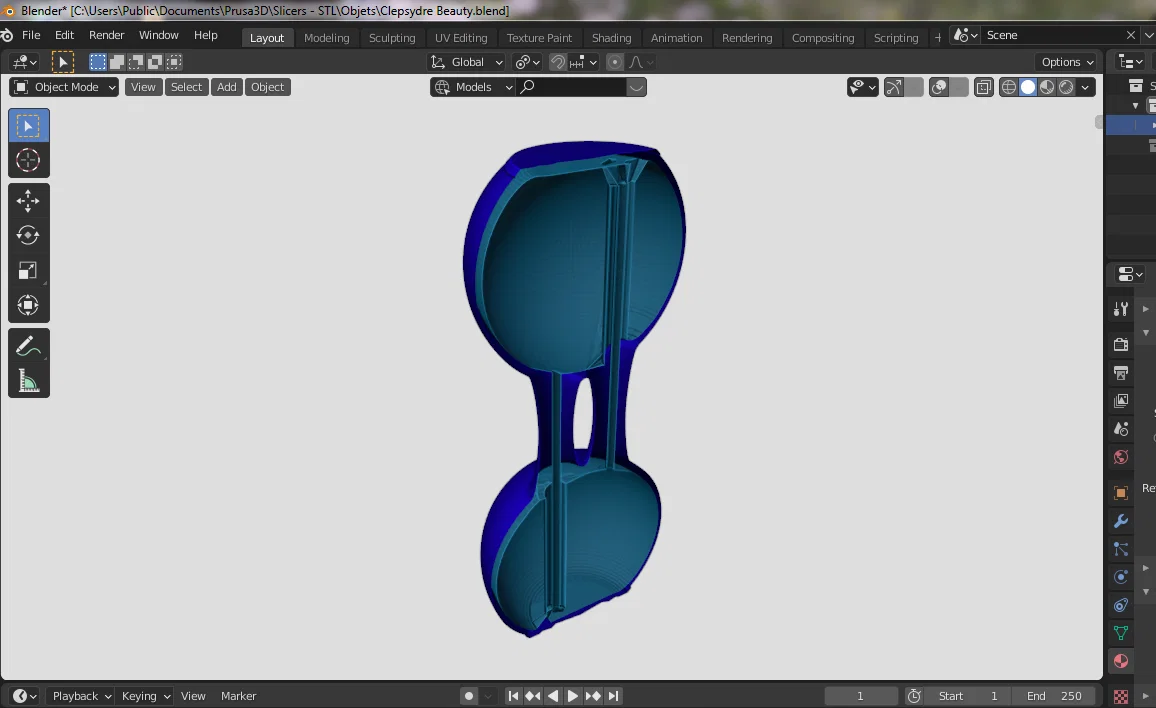Image resolution: width=1156 pixels, height=708 pixels.
Task: Choose the Scale tool
Action: click(x=28, y=271)
